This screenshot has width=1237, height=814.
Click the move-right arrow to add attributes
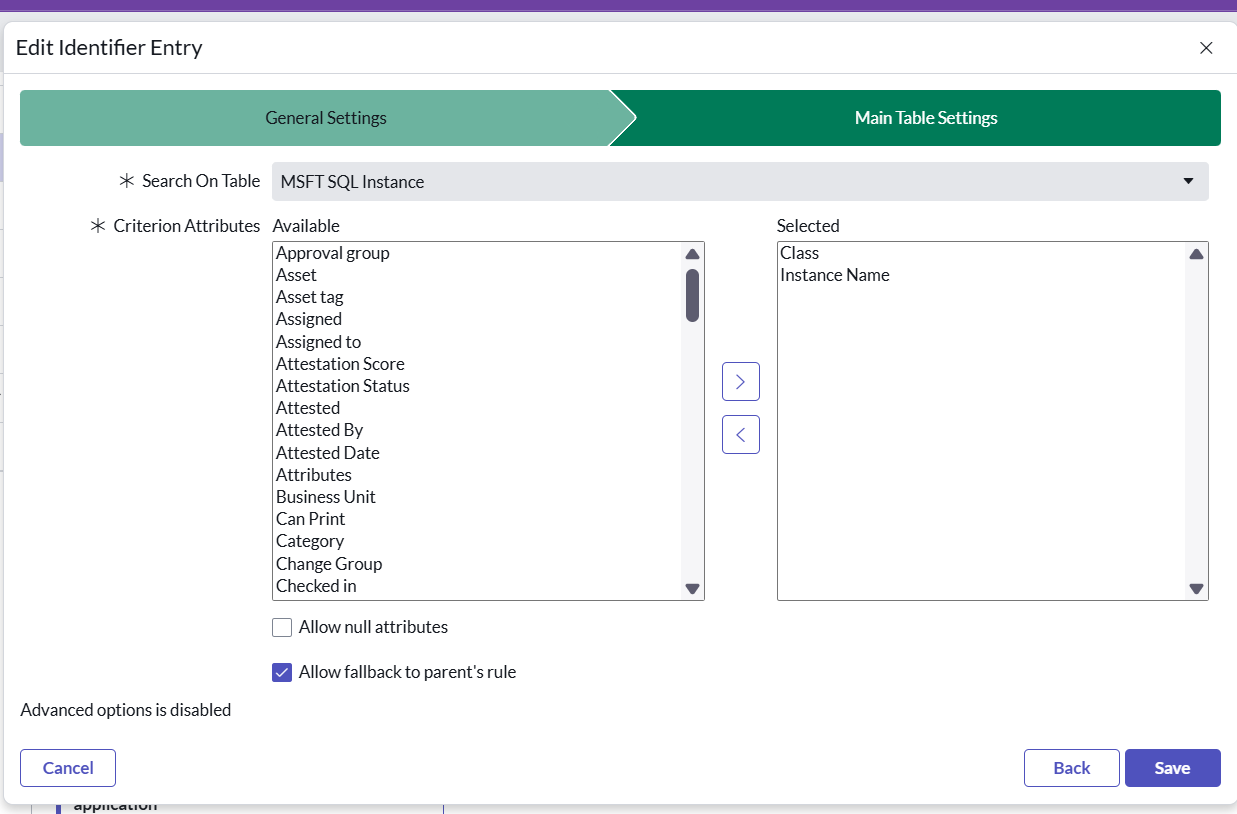[740, 381]
